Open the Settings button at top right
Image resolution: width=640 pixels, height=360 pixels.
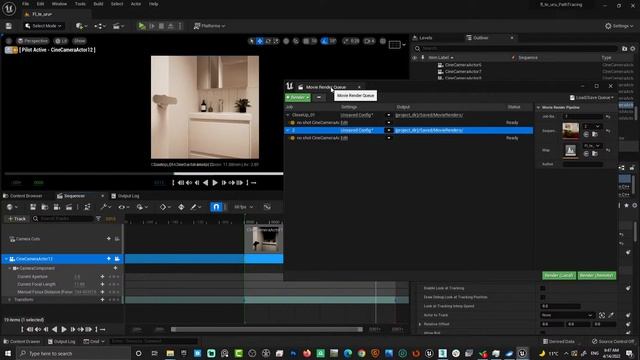[x=619, y=26]
